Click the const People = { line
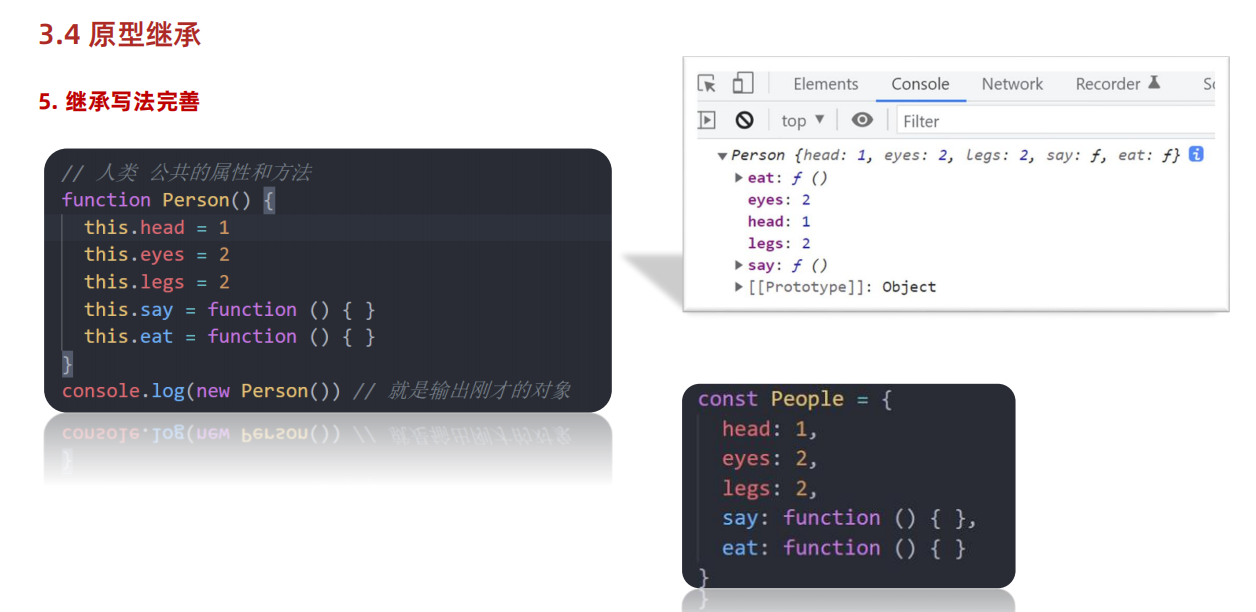Viewport: 1256px width, 612px height. click(x=795, y=399)
